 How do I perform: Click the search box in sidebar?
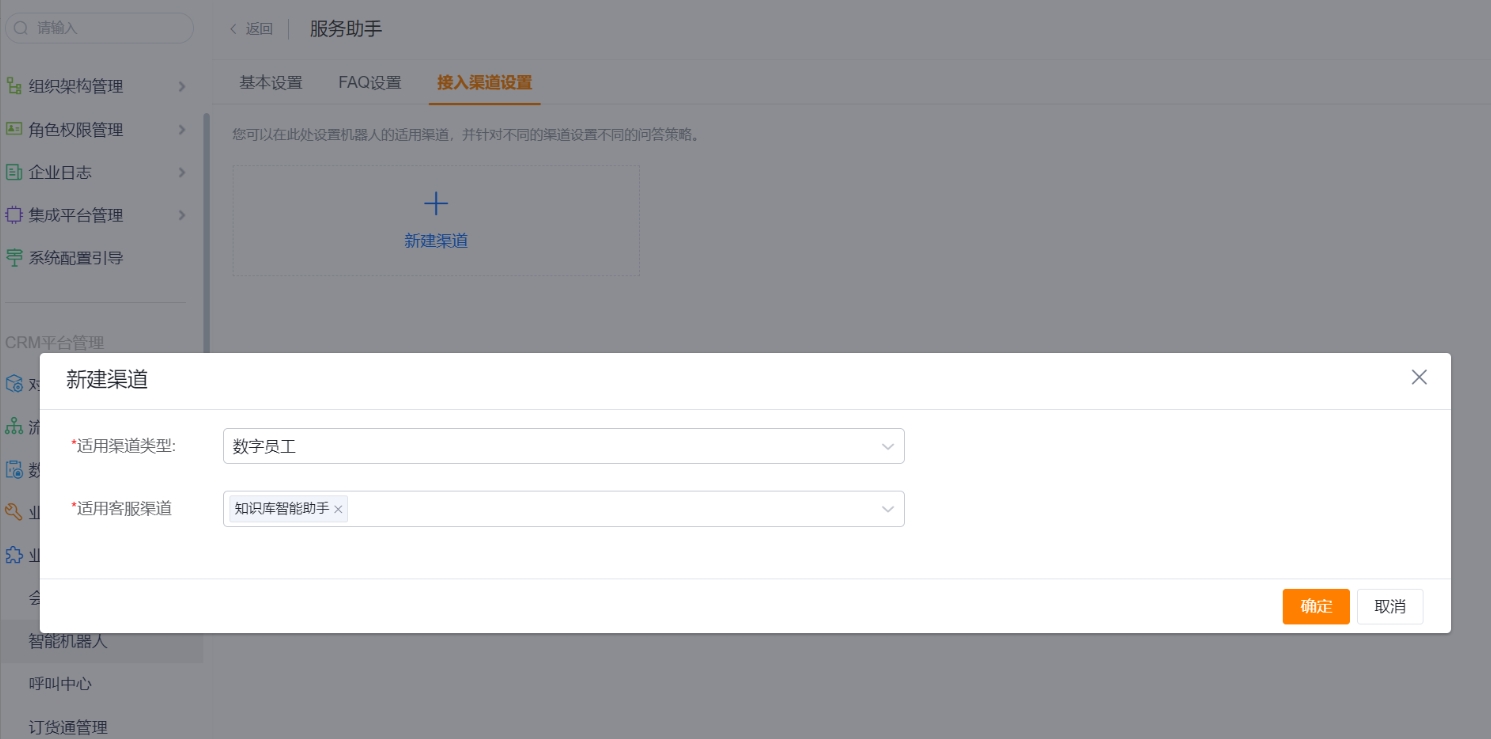click(100, 28)
